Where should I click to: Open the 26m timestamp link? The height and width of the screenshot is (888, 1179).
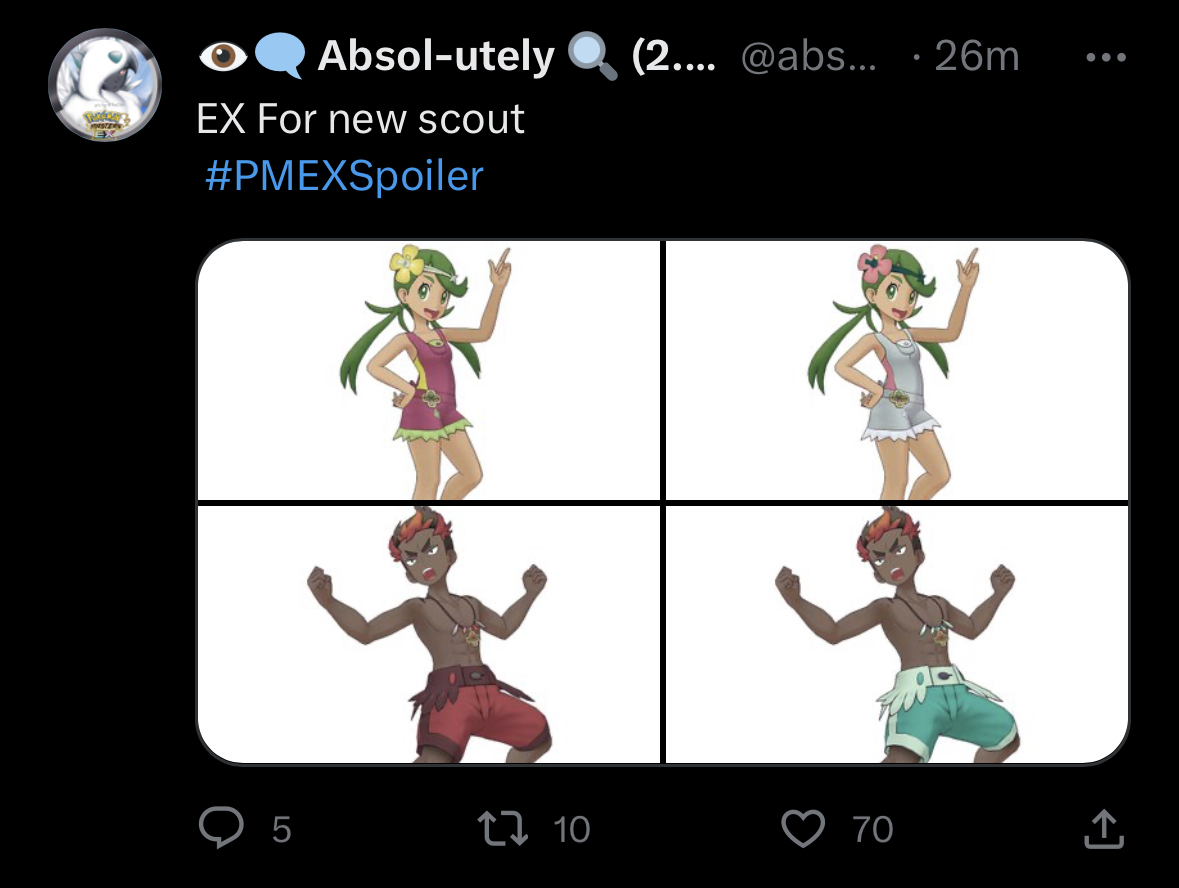976,58
